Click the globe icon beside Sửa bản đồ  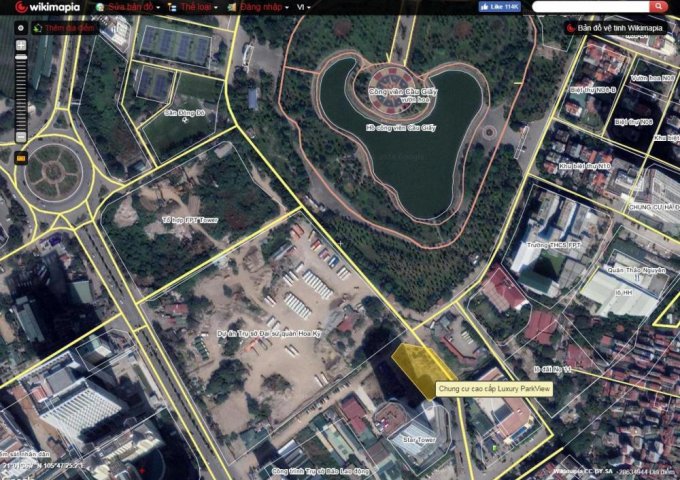(x=100, y=7)
